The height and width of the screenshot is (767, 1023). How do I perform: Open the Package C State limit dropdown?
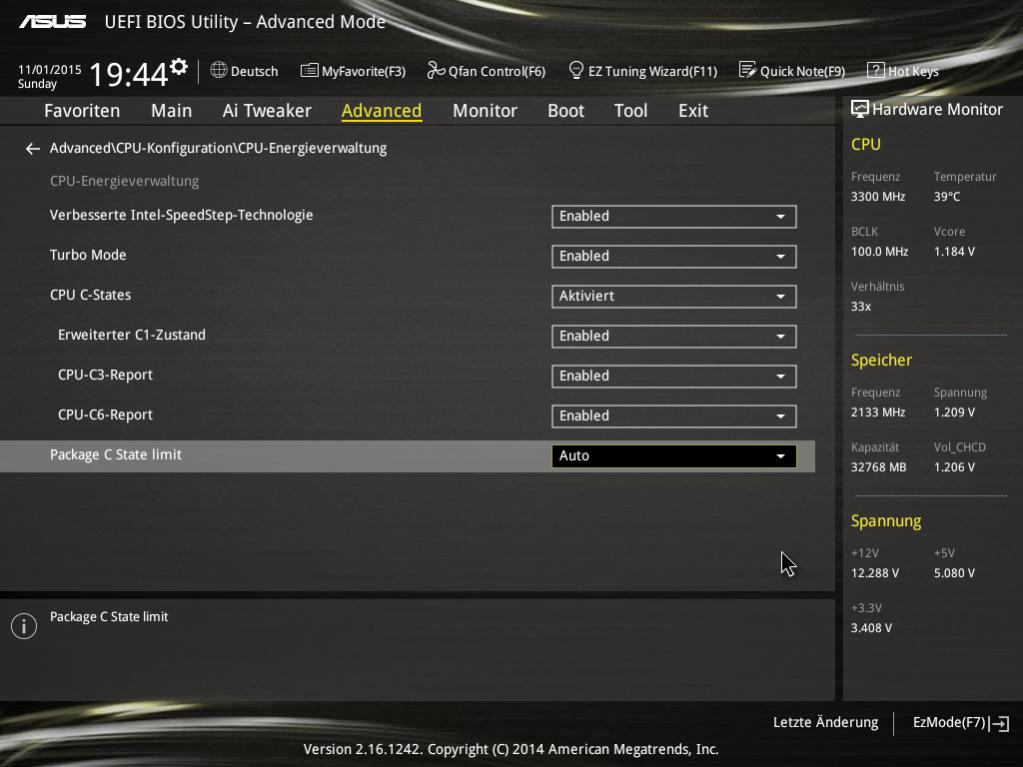673,456
